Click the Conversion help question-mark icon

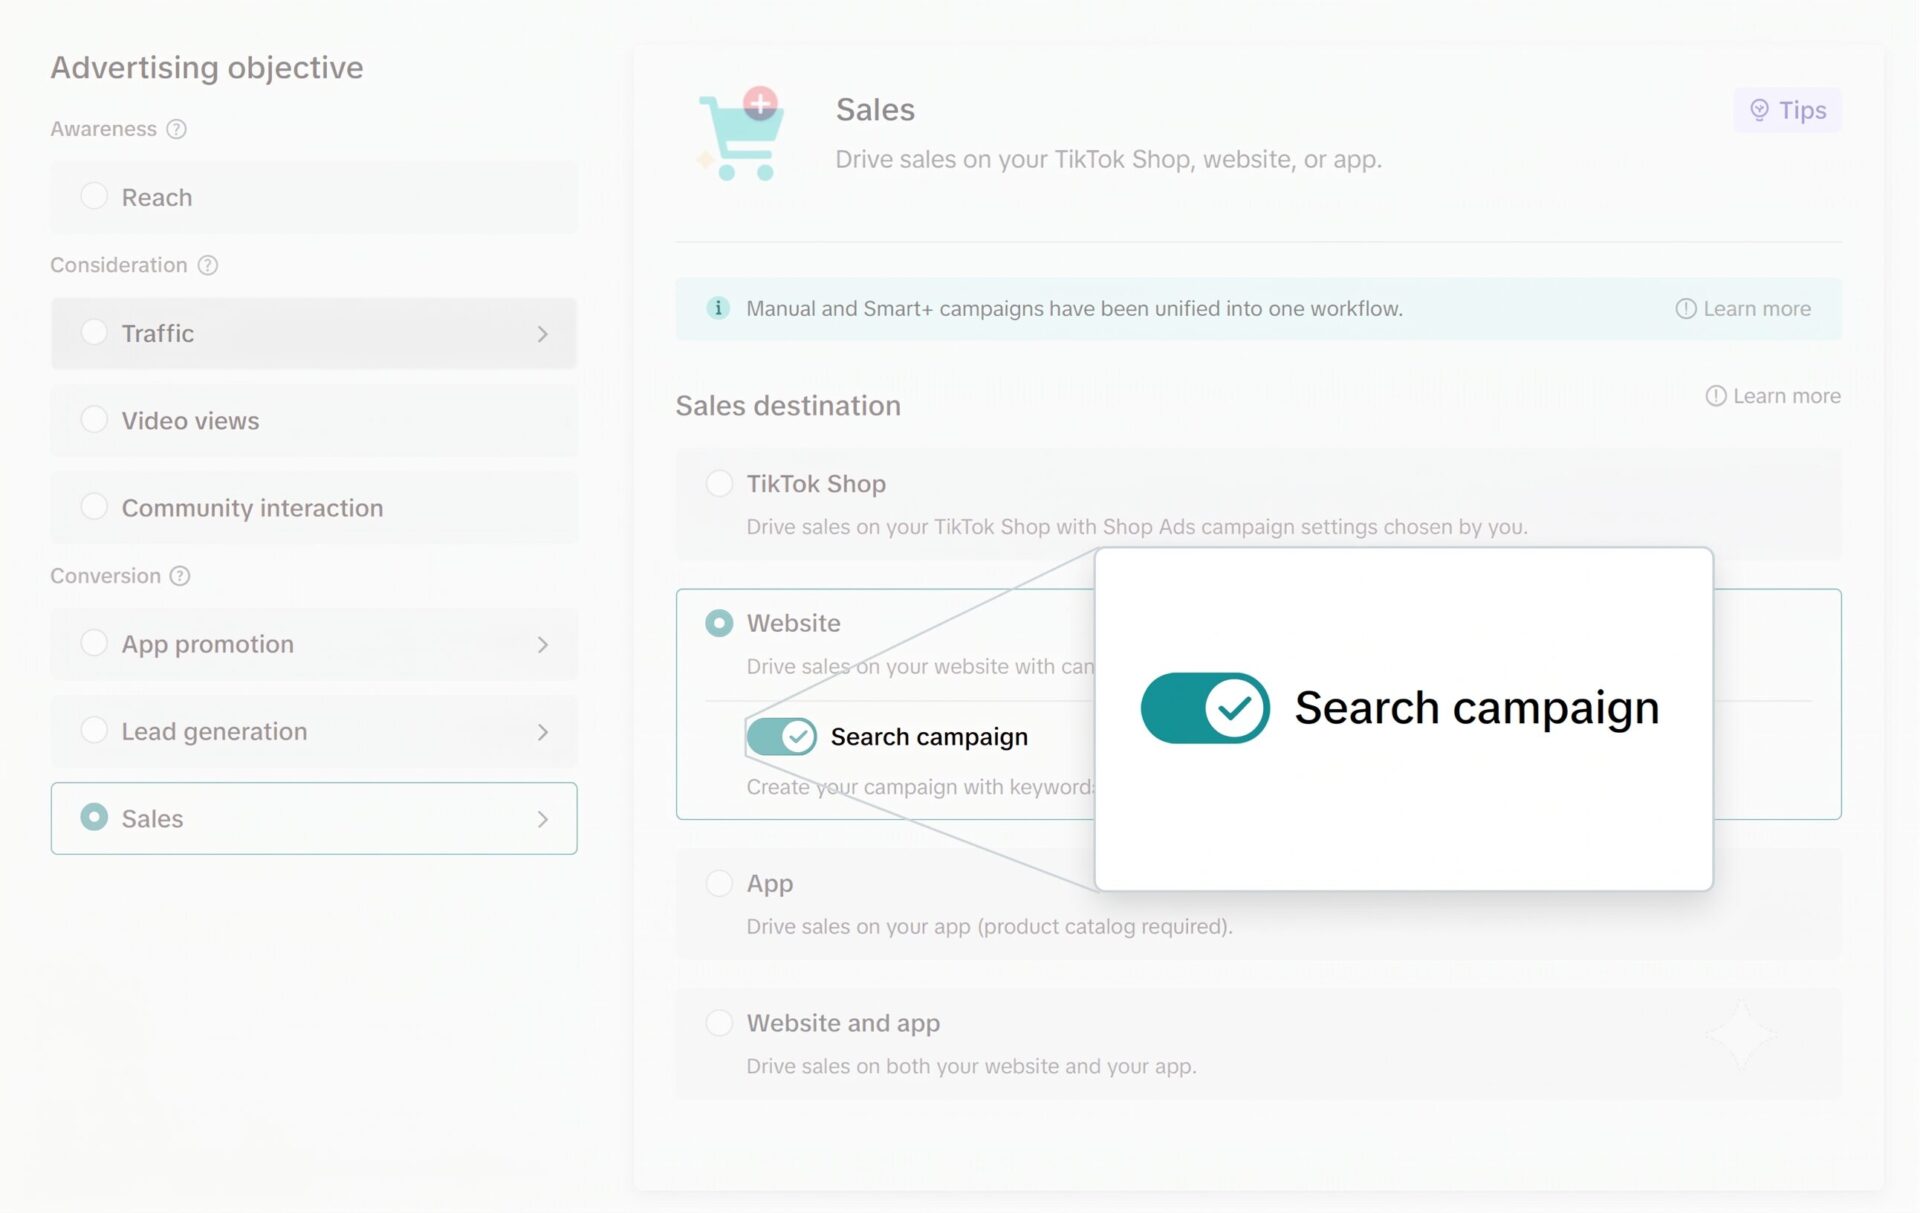tap(180, 576)
